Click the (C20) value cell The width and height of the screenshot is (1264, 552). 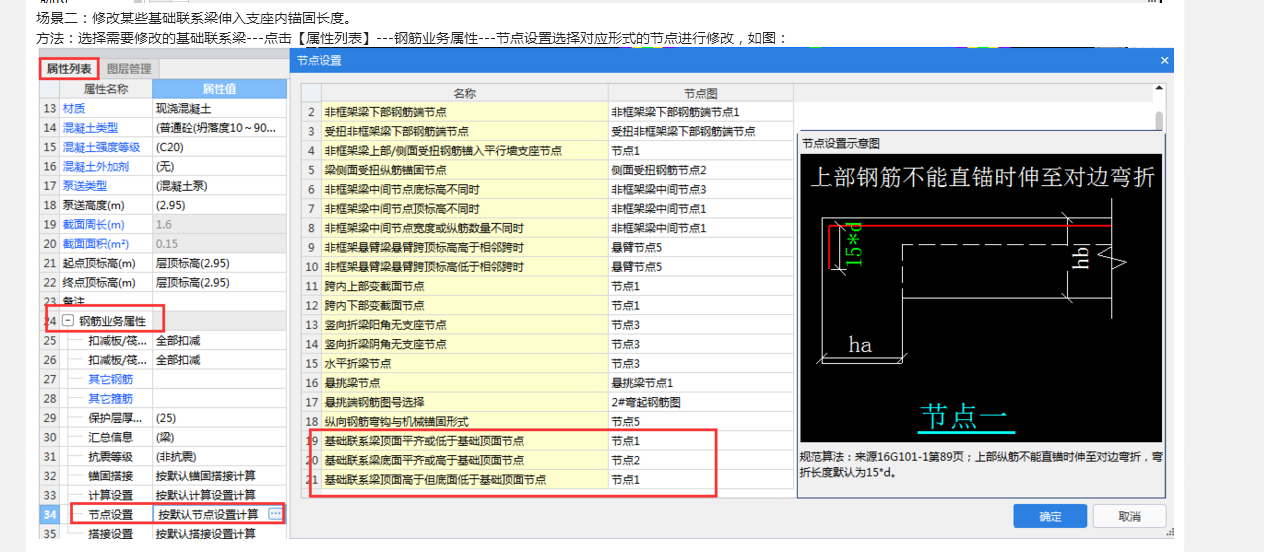click(x=219, y=147)
